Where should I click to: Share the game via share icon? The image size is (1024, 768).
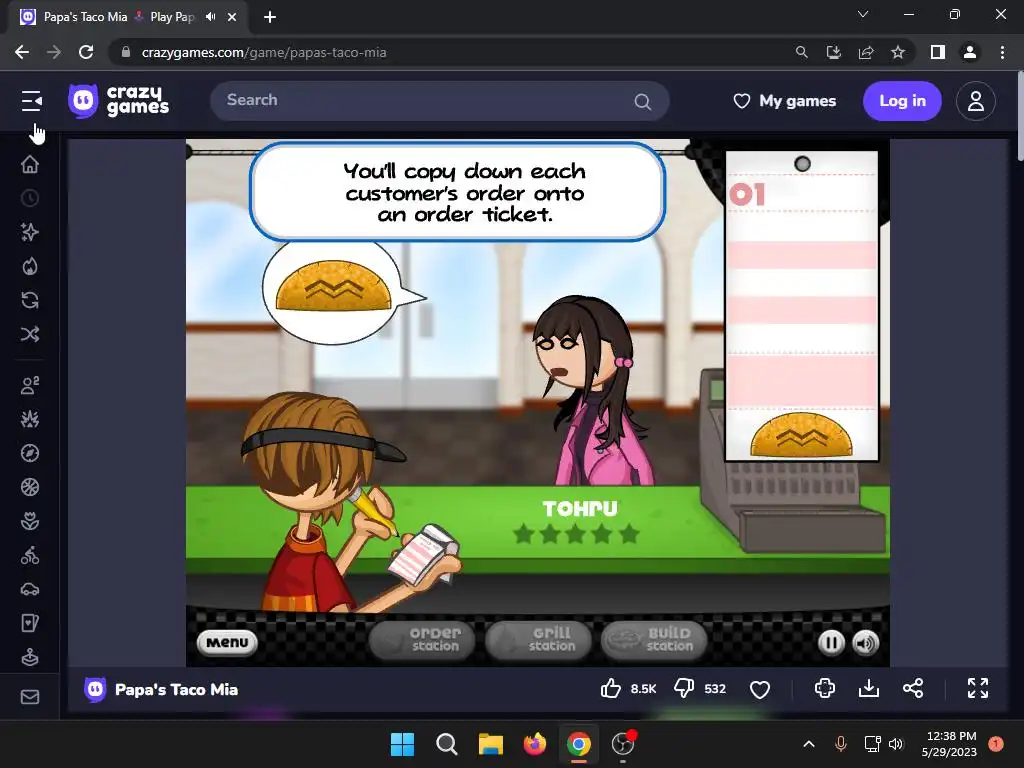point(913,688)
